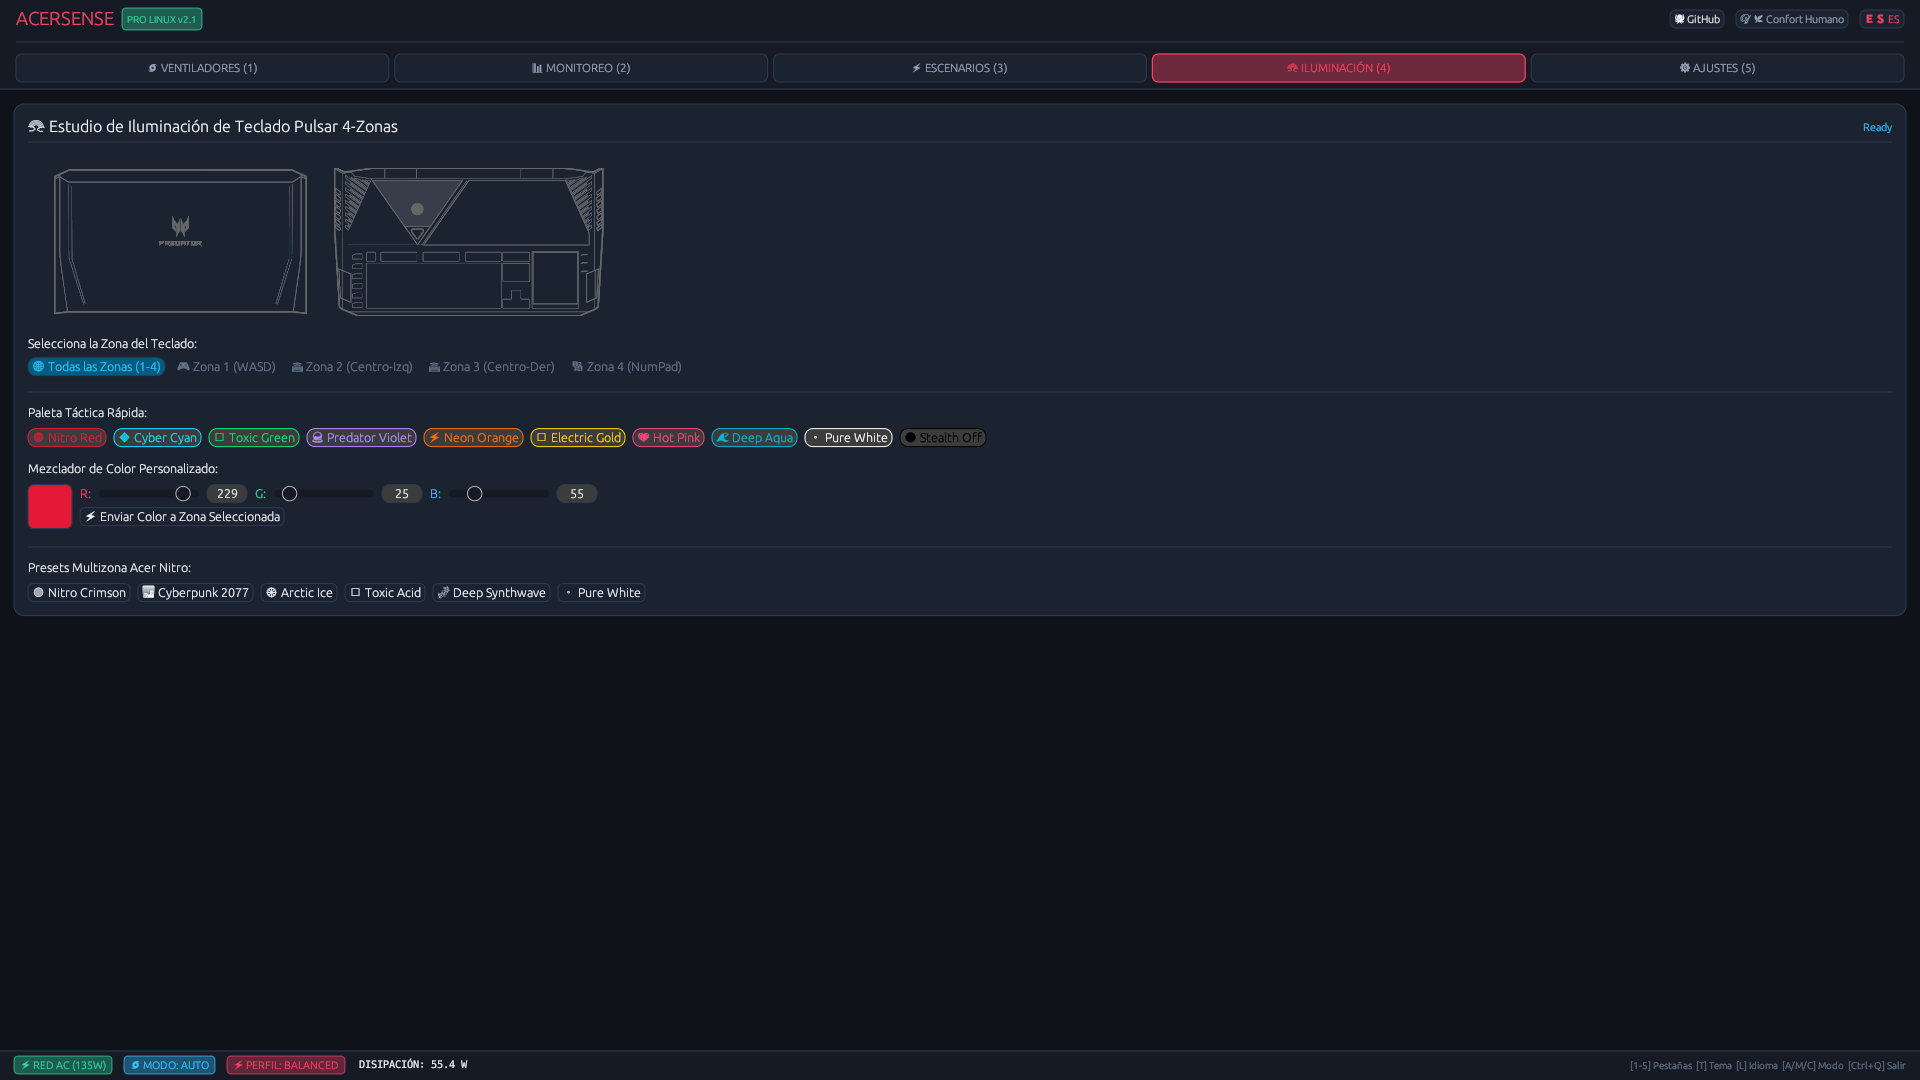Click the B blue channel slider handle
The height and width of the screenshot is (1080, 1920).
click(475, 494)
